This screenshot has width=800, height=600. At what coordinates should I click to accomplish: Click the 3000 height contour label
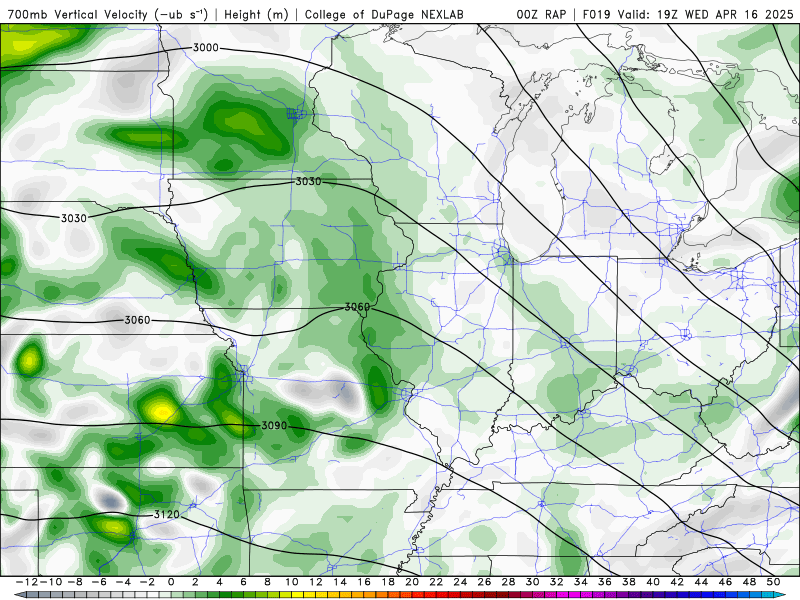(x=206, y=47)
